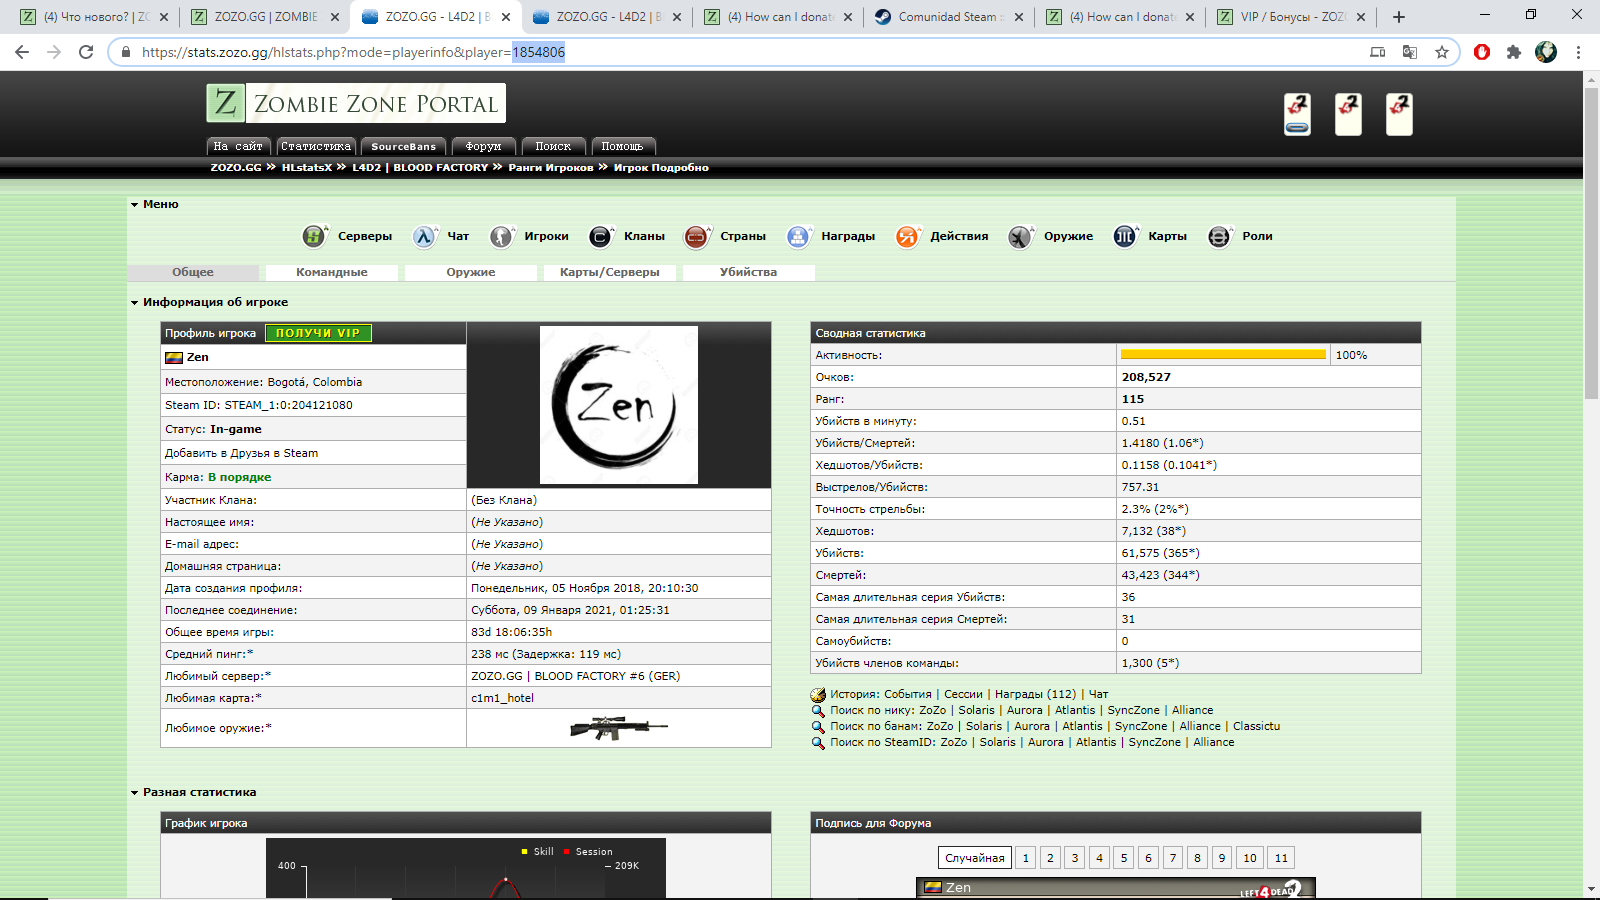Click the Colombia flag next to Zen
The height and width of the screenshot is (900, 1600).
point(174,357)
